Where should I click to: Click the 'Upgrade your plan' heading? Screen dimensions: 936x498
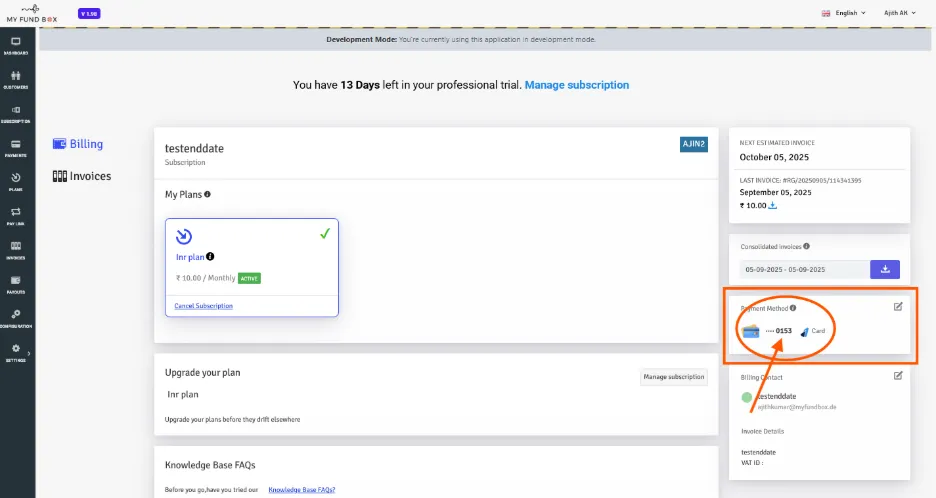point(202,373)
